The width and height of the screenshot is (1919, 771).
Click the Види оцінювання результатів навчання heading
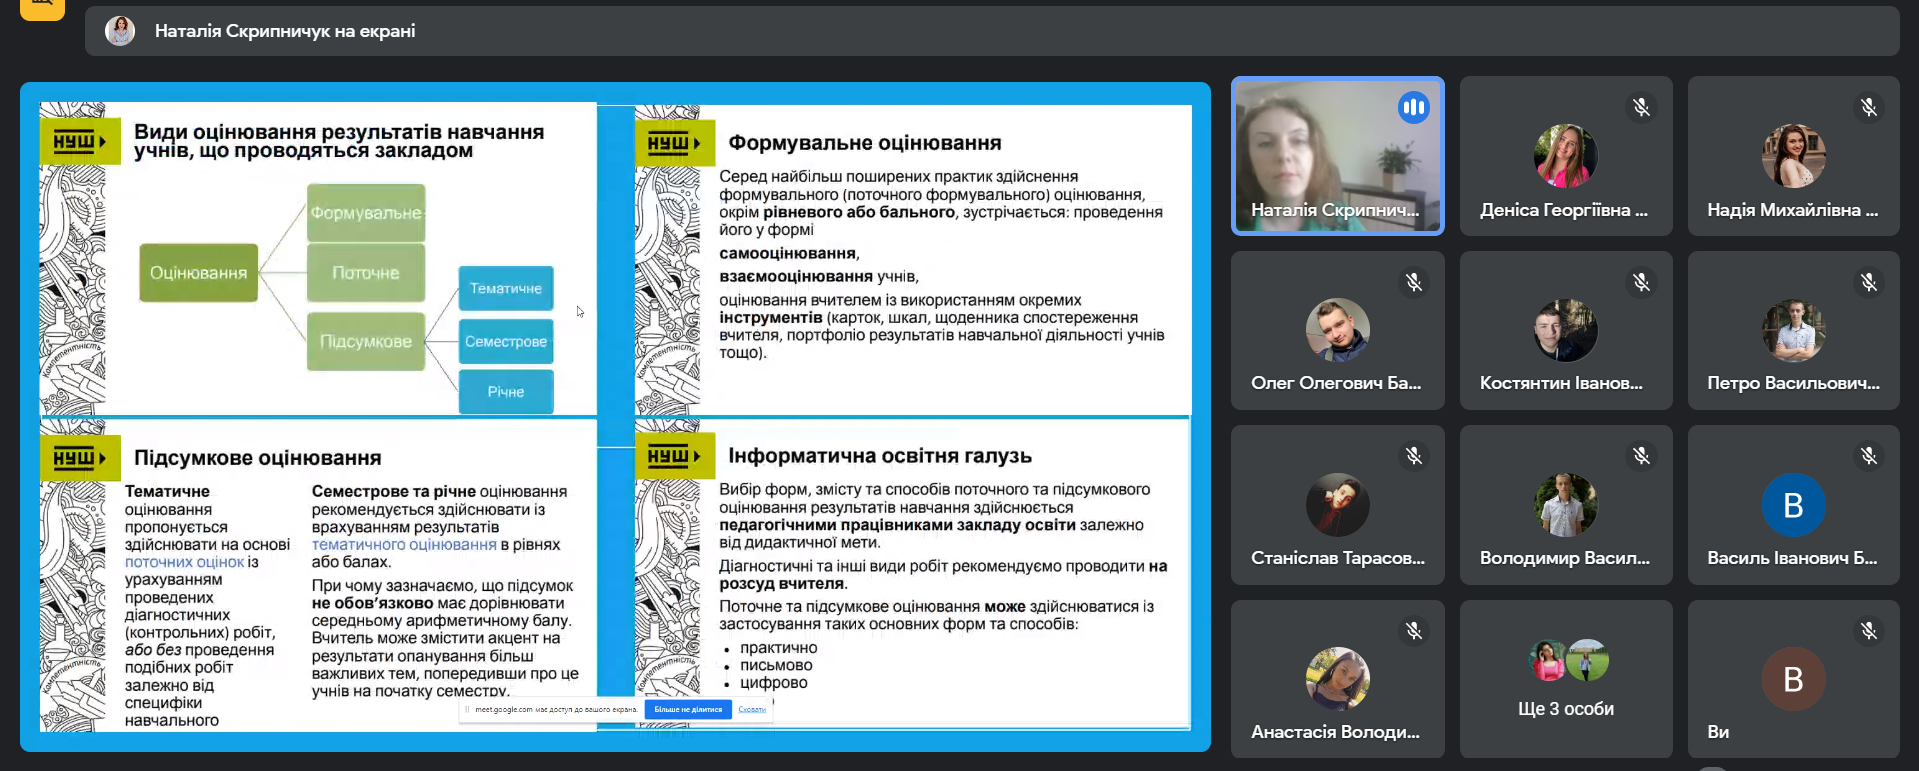click(339, 141)
